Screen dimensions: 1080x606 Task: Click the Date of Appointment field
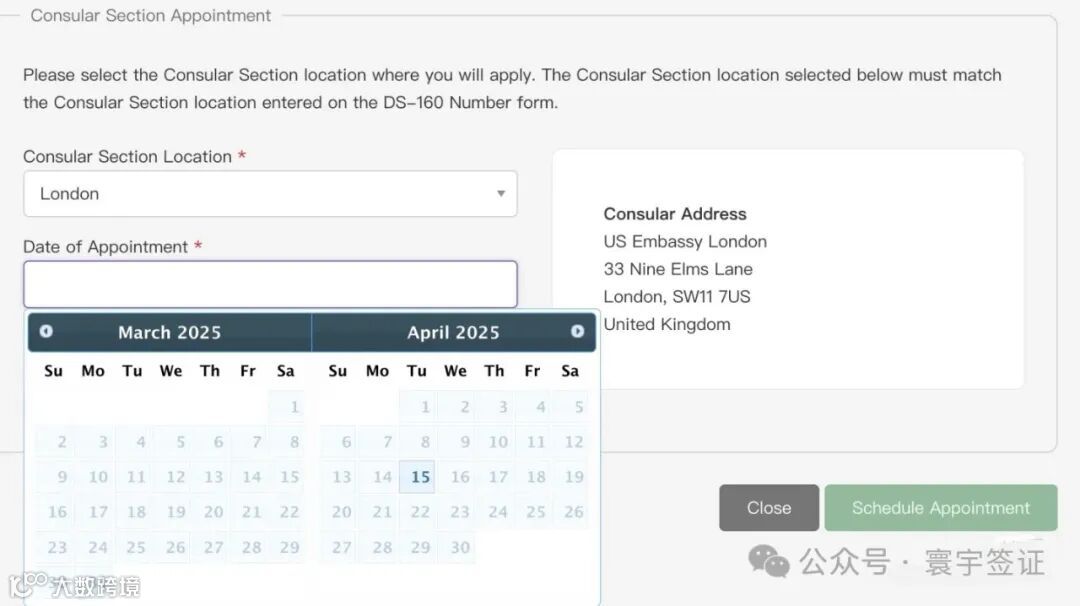pyautogui.click(x=270, y=285)
